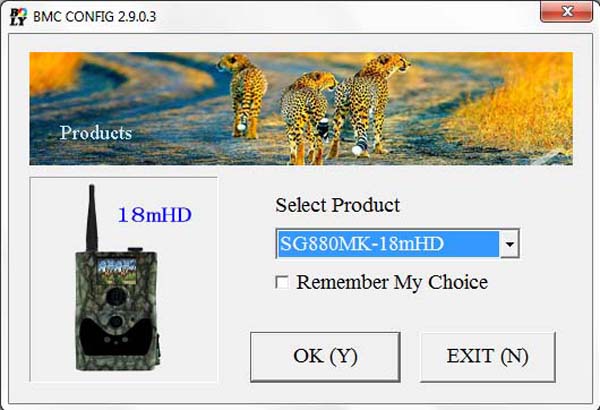Click the Select Product label
Image resolution: width=600 pixels, height=410 pixels.
pyautogui.click(x=338, y=205)
